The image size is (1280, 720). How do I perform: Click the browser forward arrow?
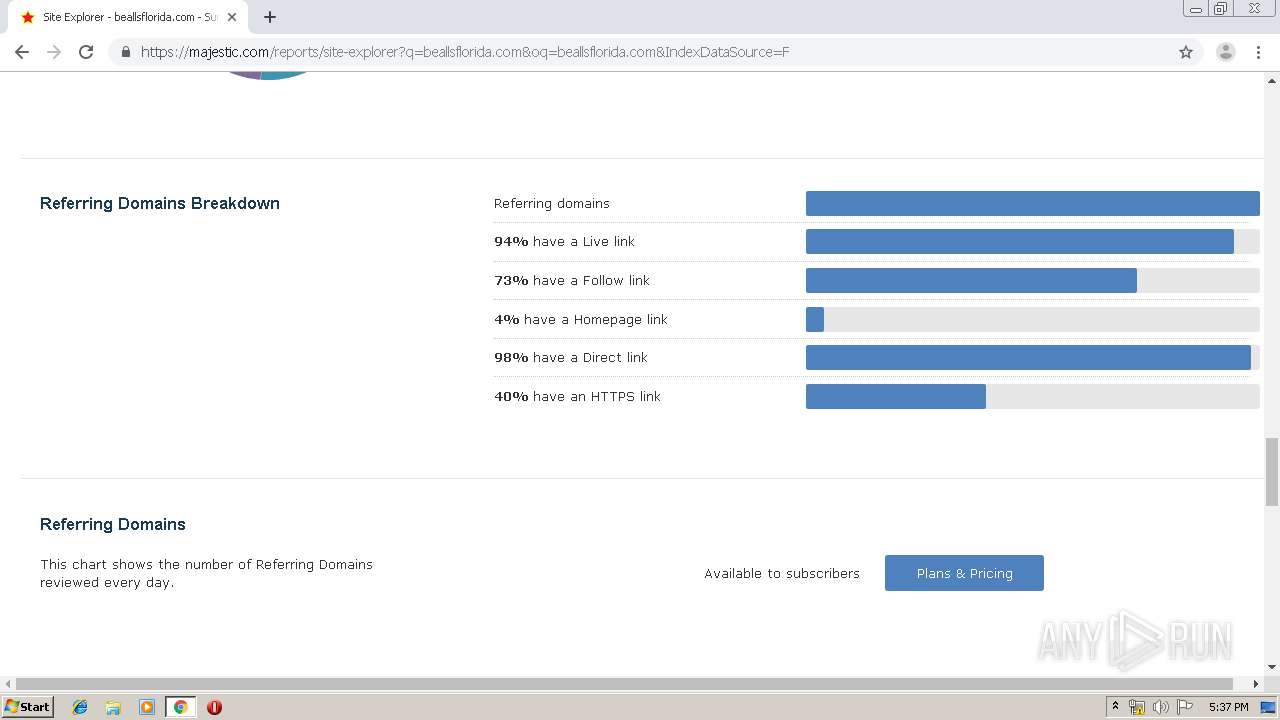point(54,52)
